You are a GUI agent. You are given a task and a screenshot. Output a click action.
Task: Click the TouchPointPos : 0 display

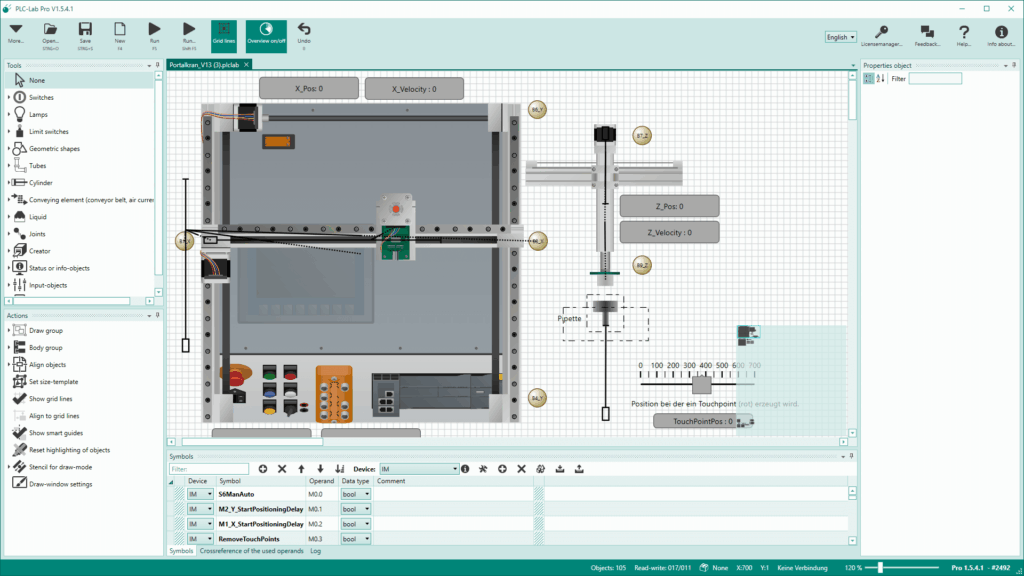(703, 421)
